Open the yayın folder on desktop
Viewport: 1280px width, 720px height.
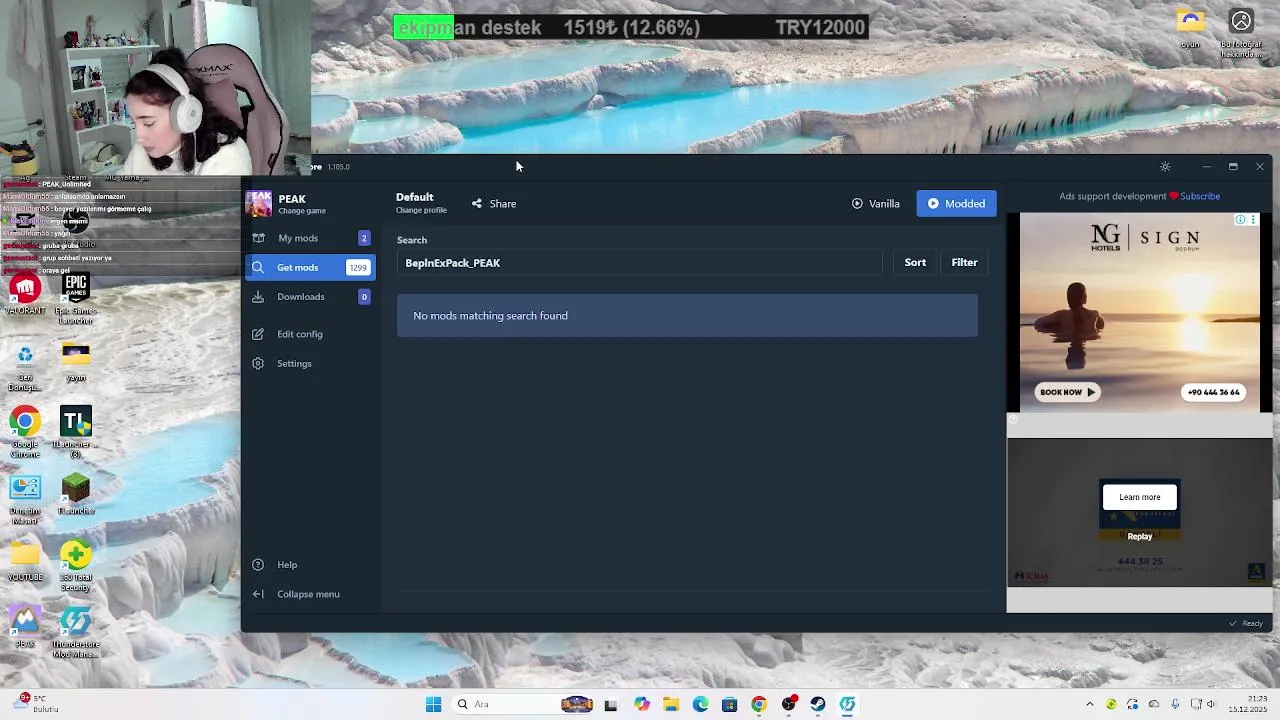click(x=76, y=362)
